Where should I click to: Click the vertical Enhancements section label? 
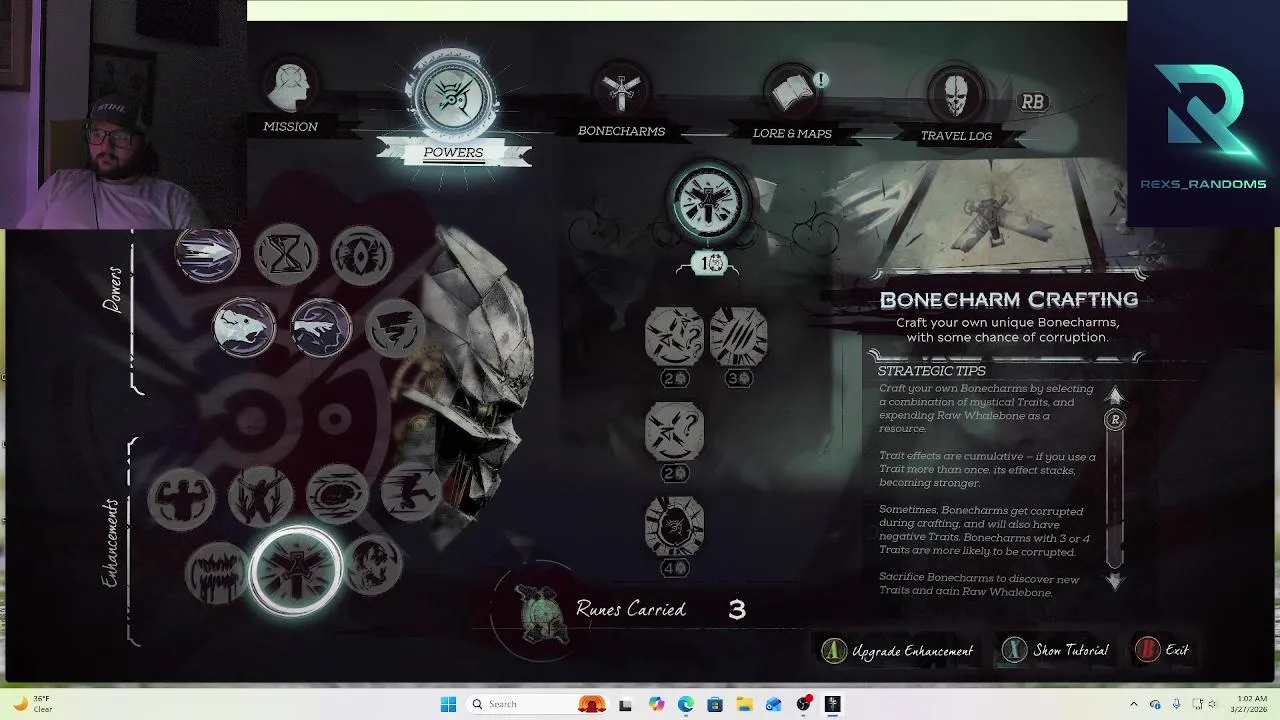click(111, 543)
